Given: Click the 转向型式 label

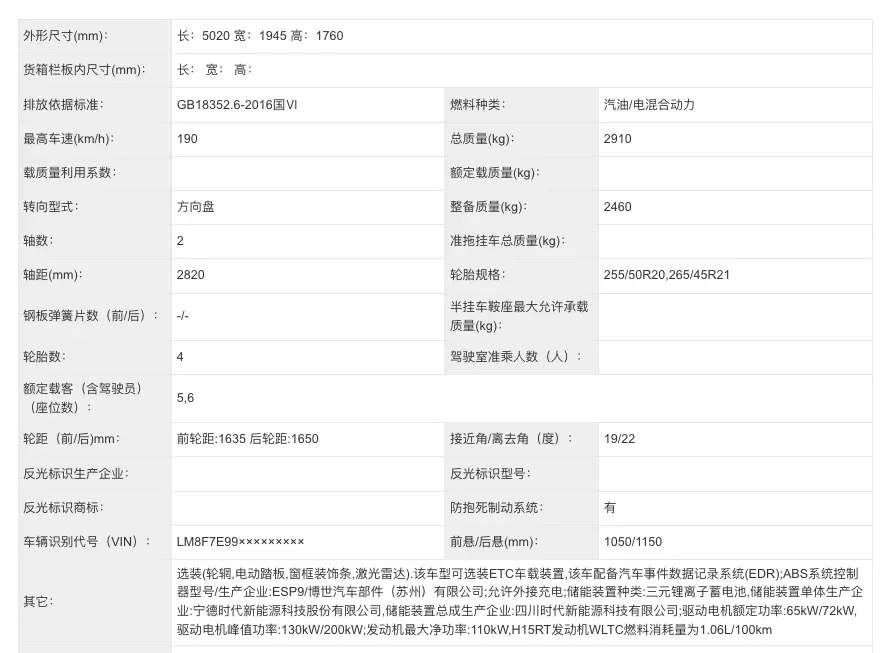Looking at the screenshot, I should click(51, 207).
